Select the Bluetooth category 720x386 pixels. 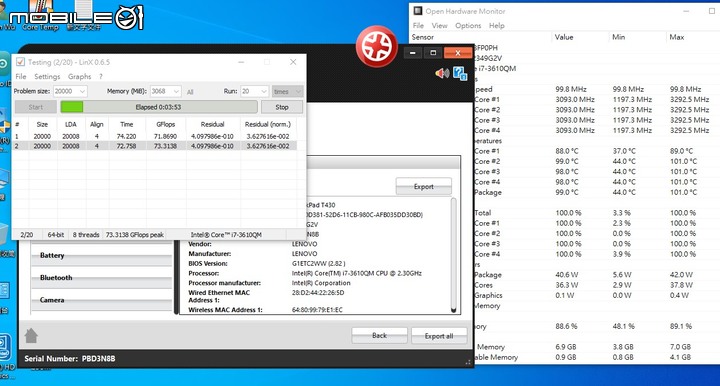point(101,278)
